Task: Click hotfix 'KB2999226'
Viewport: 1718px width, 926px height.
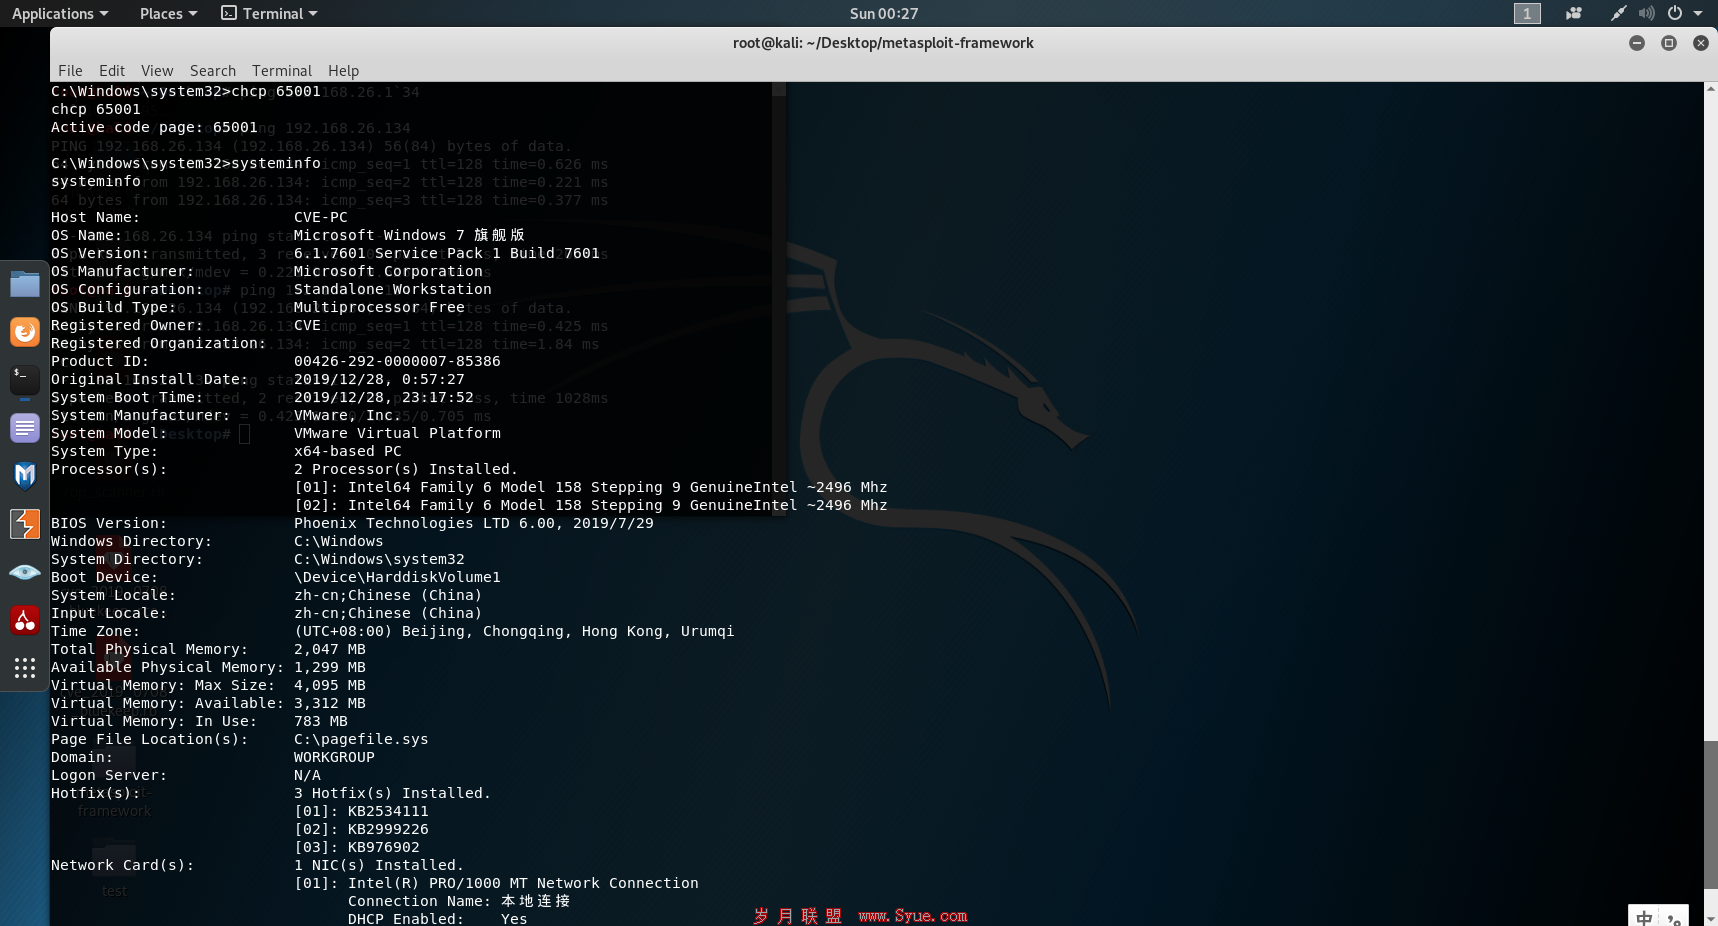Action: 388,829
